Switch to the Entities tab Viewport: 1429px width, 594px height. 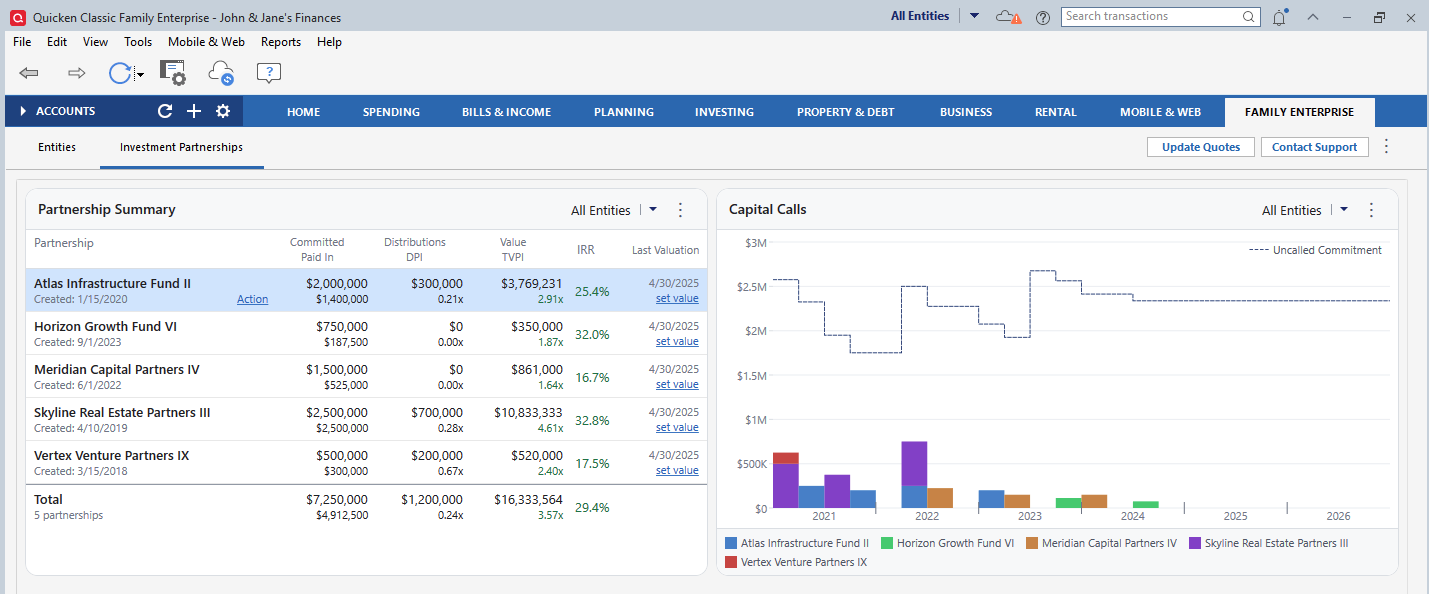pyautogui.click(x=57, y=147)
